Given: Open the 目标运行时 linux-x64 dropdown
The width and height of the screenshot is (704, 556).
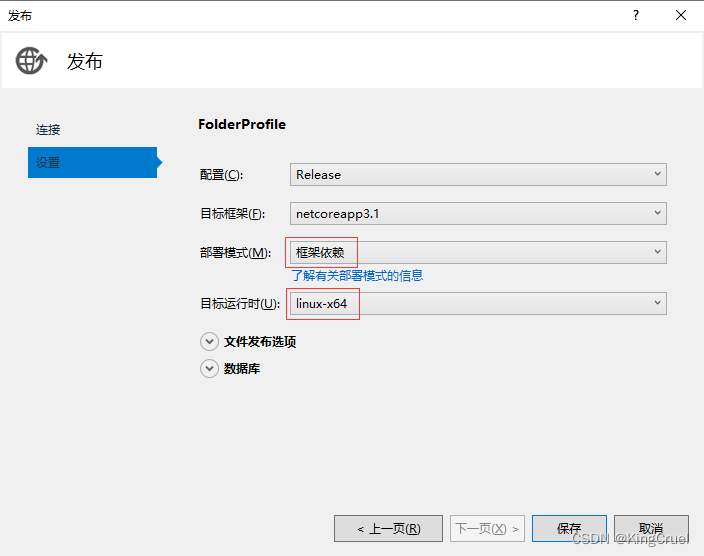Looking at the screenshot, I should 478,303.
